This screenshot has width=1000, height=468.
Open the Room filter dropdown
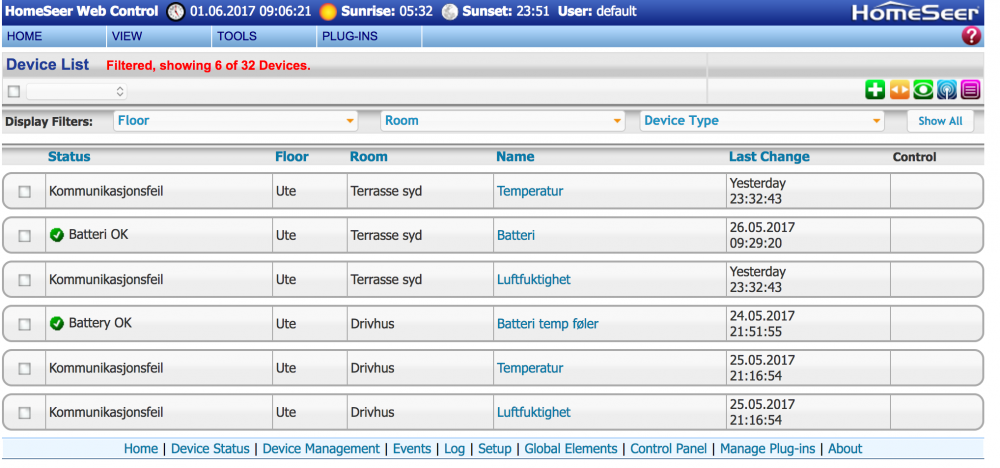point(503,121)
